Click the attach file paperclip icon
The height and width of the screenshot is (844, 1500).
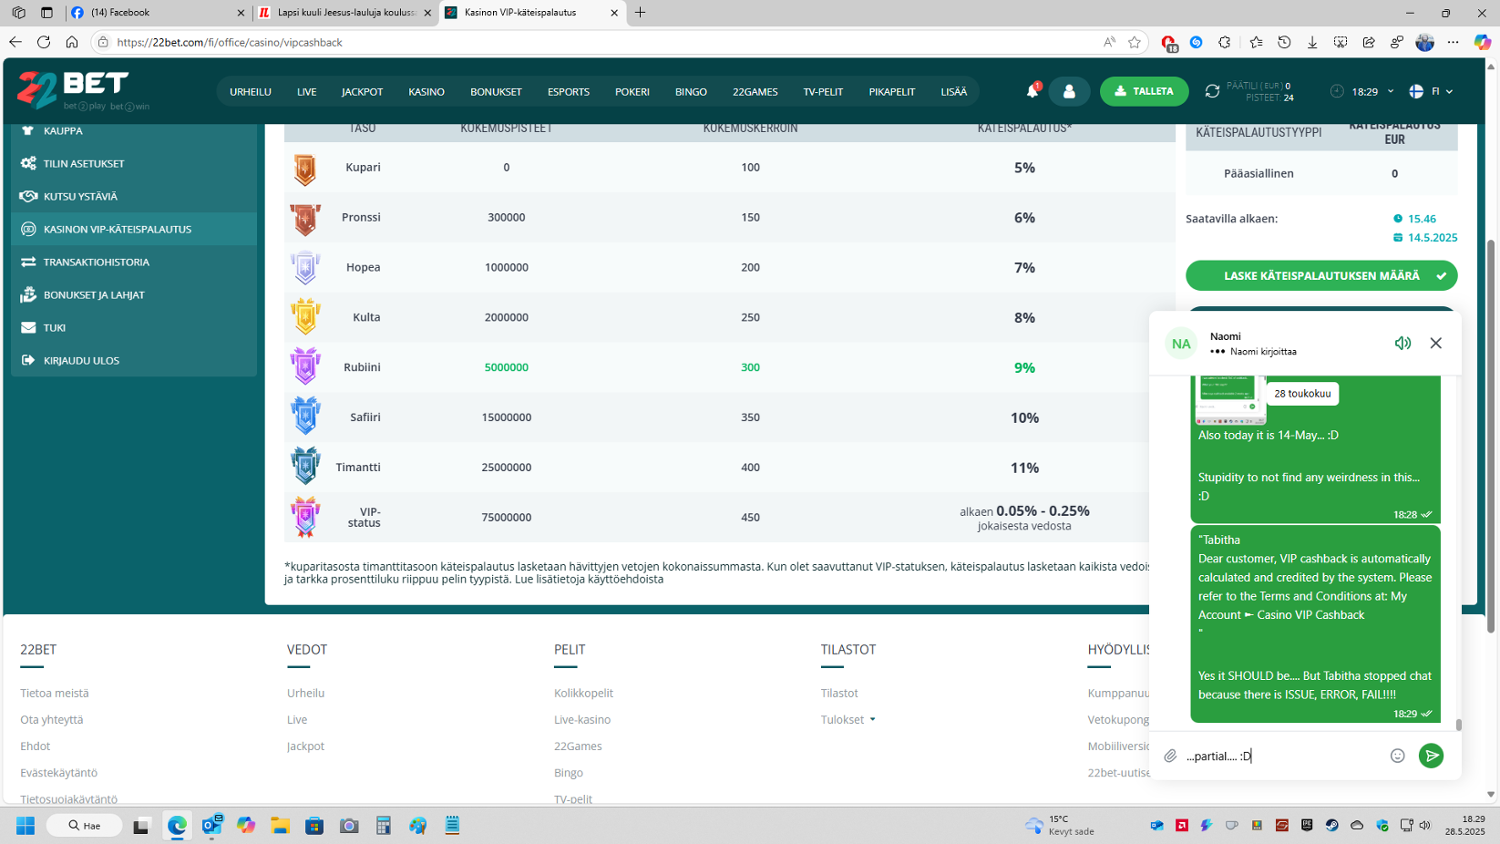click(x=1170, y=756)
